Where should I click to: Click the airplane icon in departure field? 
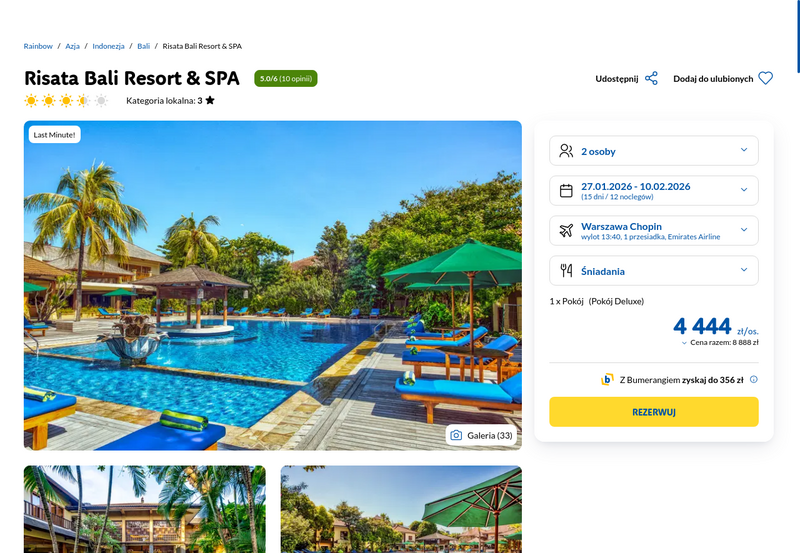566,231
